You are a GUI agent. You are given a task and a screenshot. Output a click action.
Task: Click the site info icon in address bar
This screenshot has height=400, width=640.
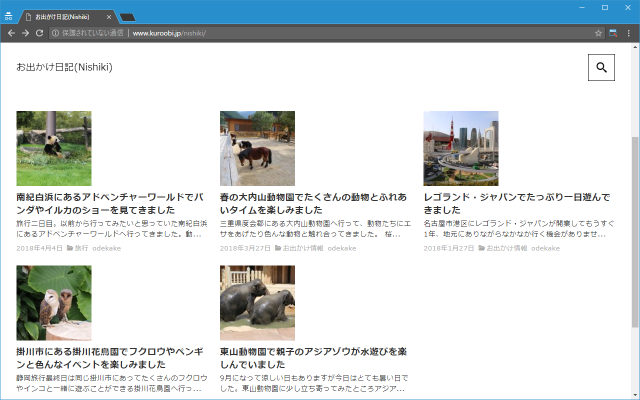56,33
